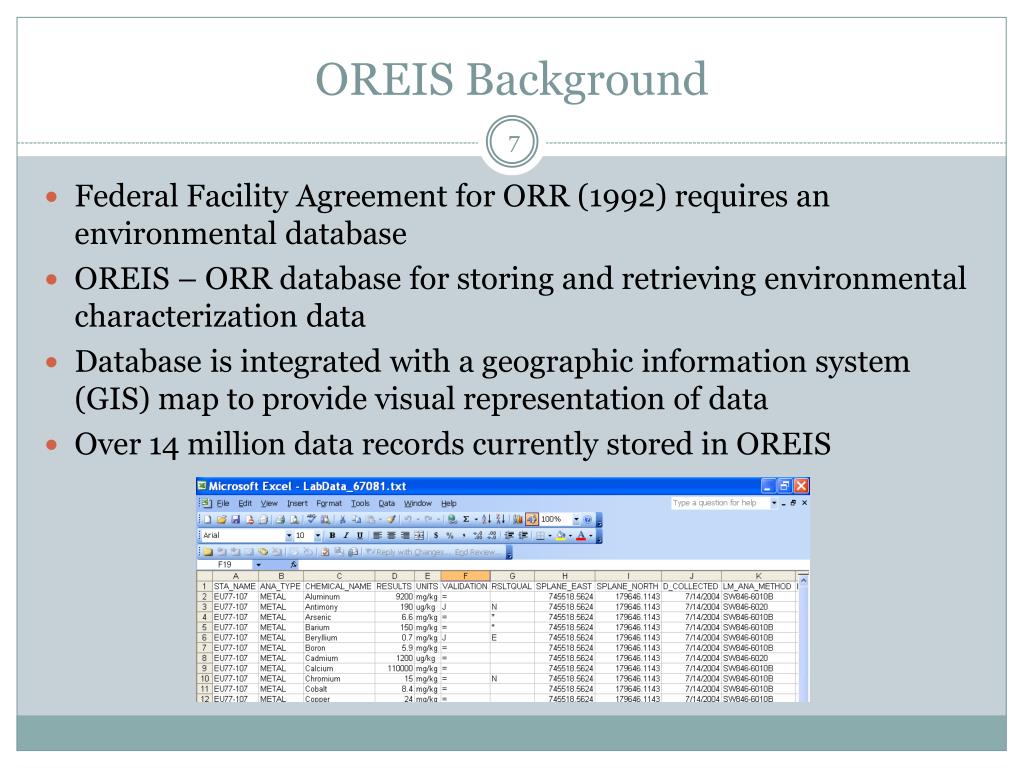Click the Excel Help question-mark icon

[x=587, y=519]
